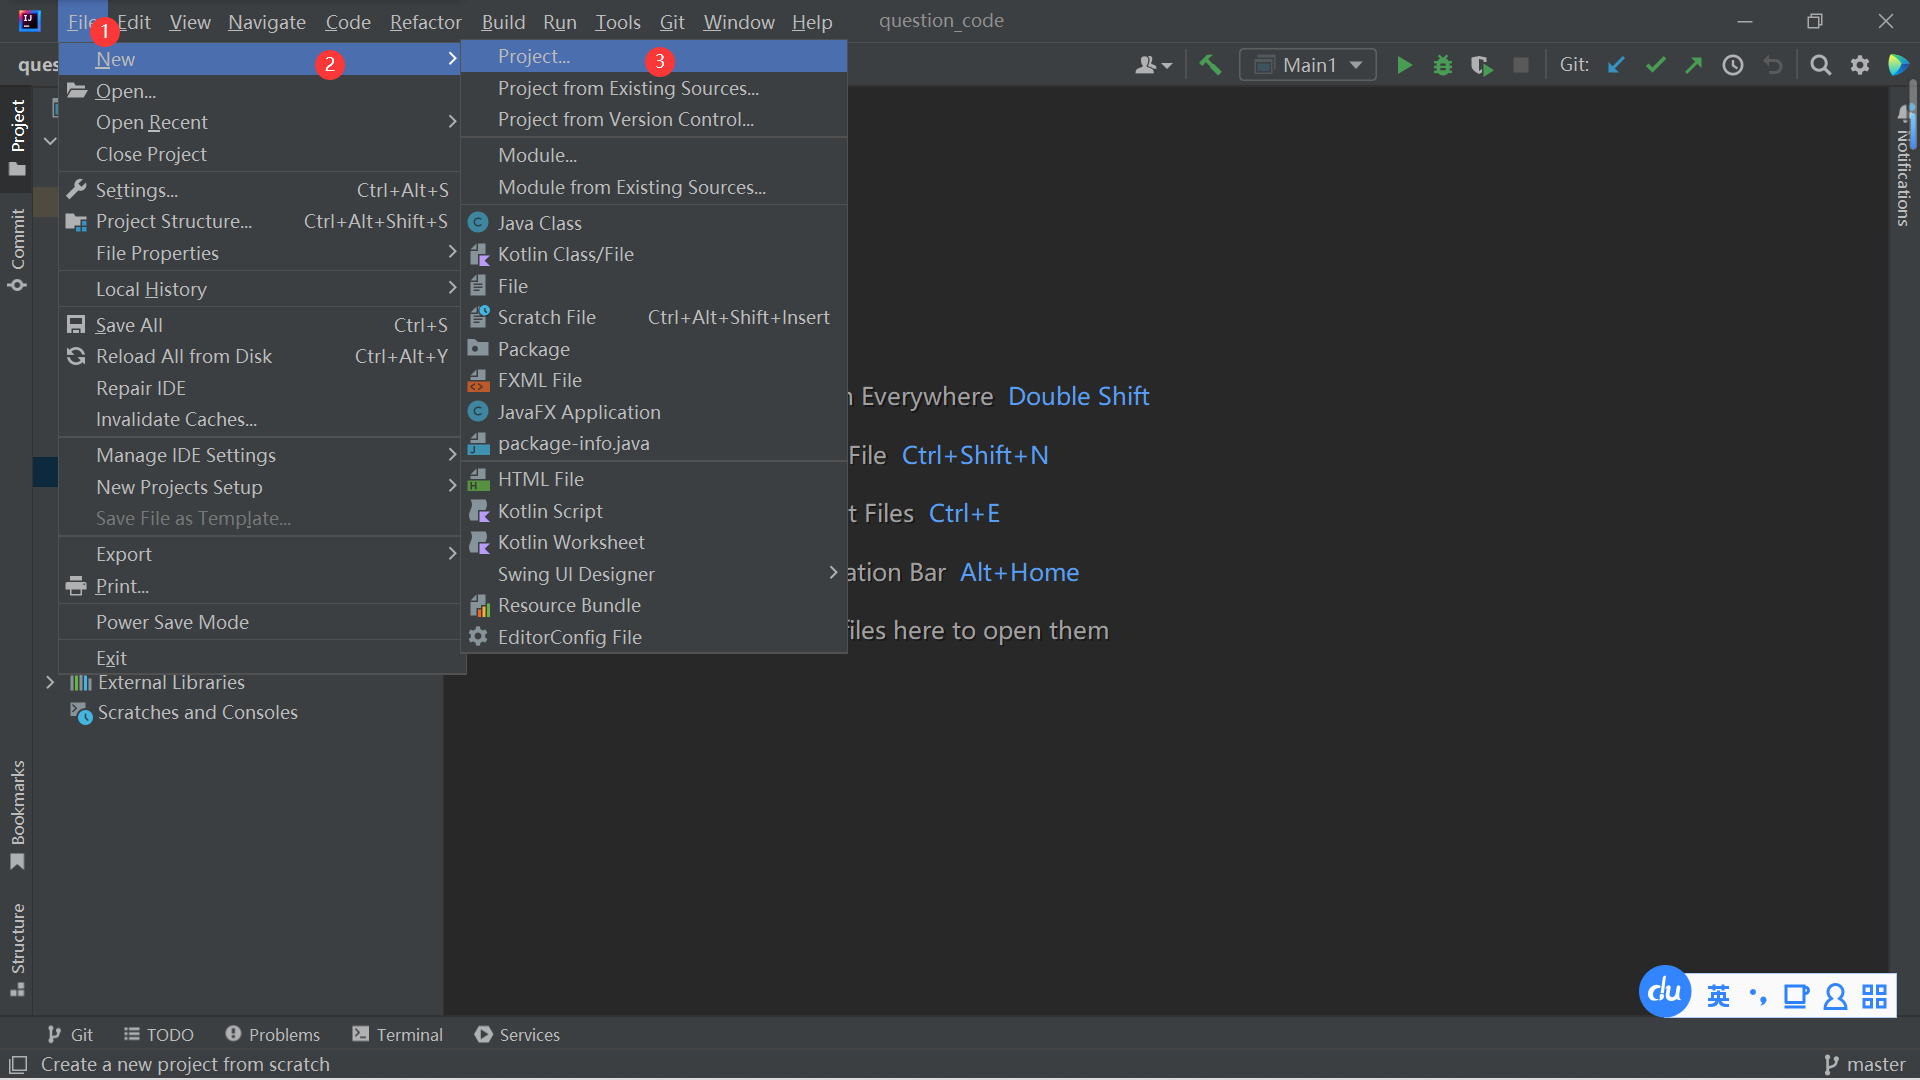Select Power Save Mode toggle option

173,621
